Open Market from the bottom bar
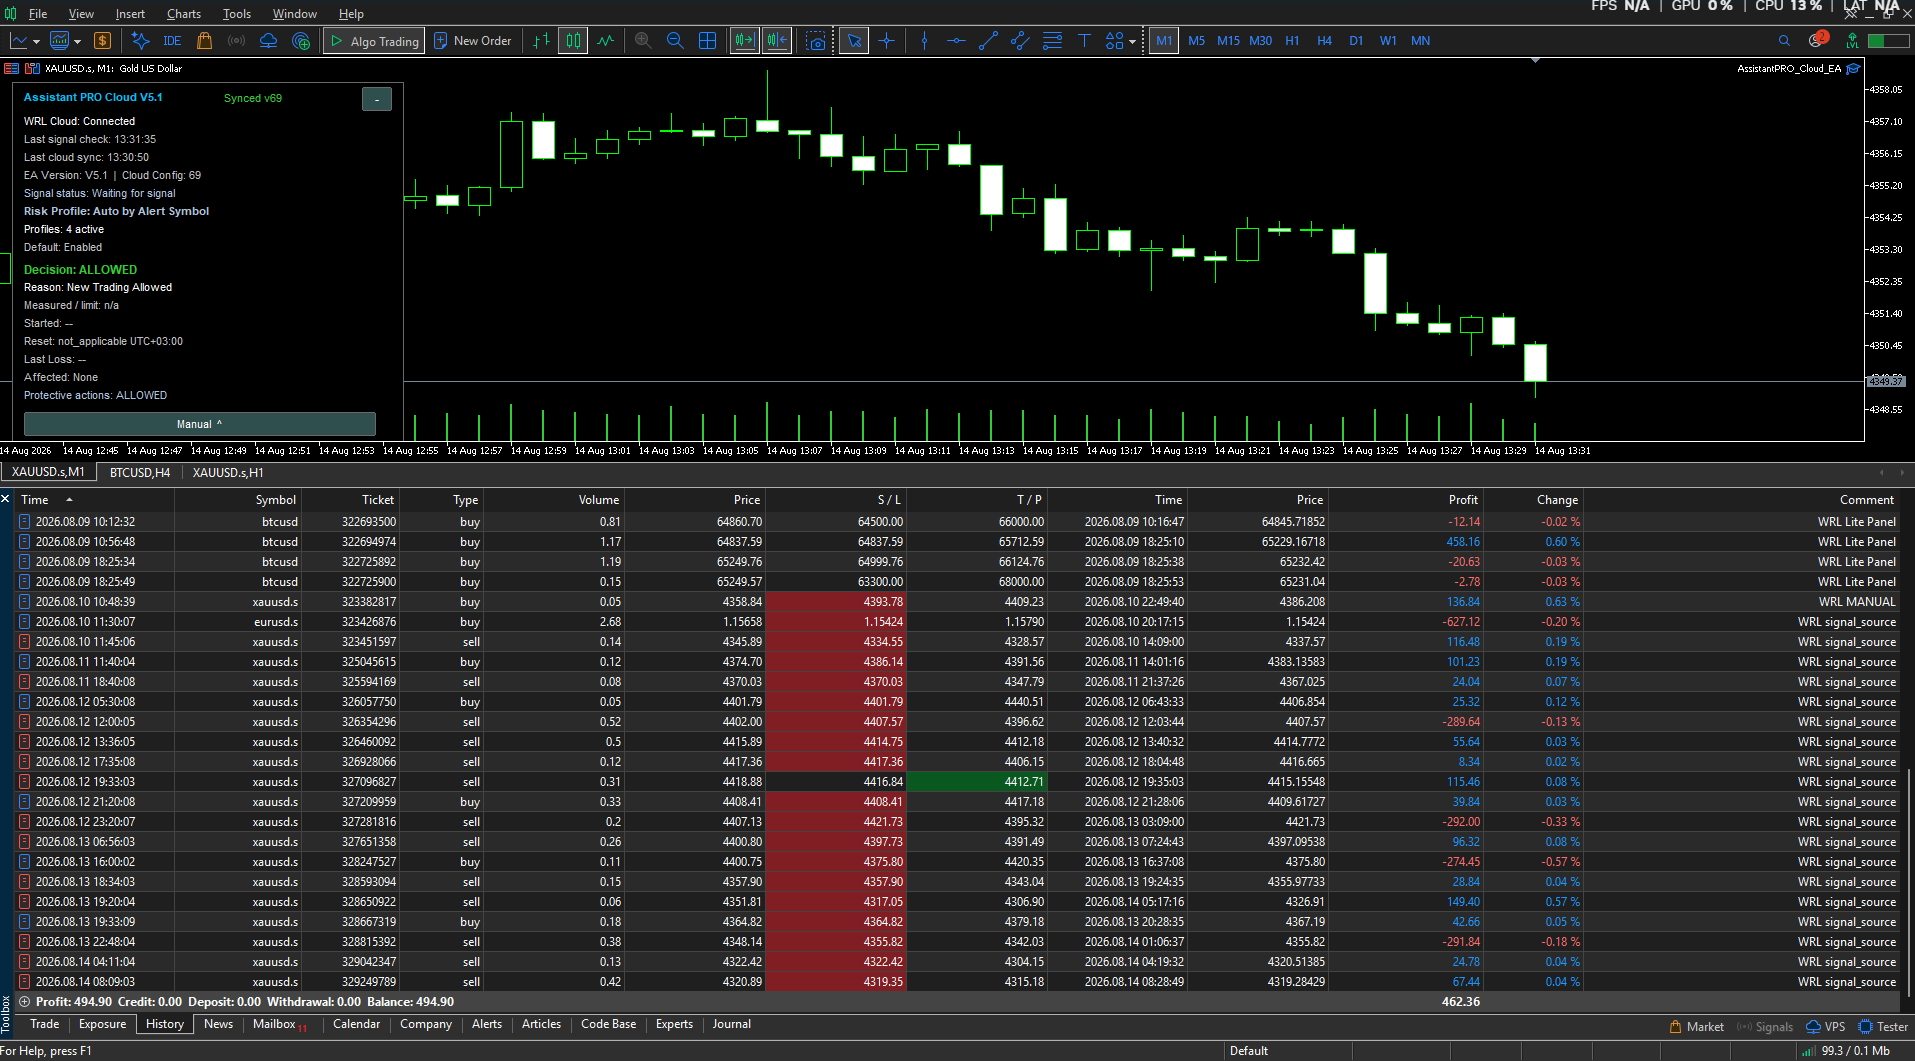Screen dimensions: 1915x1061 [x=1696, y=1027]
